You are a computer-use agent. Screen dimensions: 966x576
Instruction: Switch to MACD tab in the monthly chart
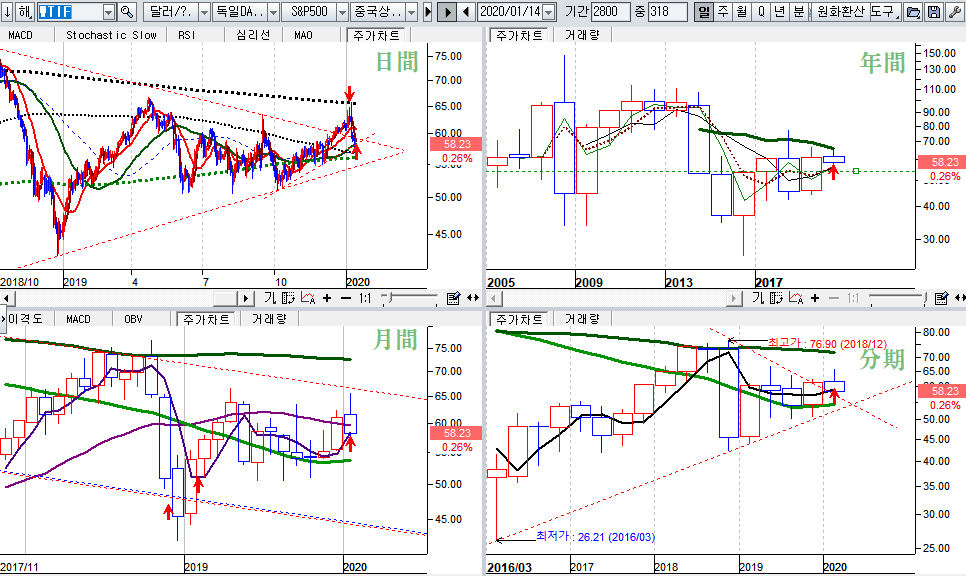(x=78, y=318)
